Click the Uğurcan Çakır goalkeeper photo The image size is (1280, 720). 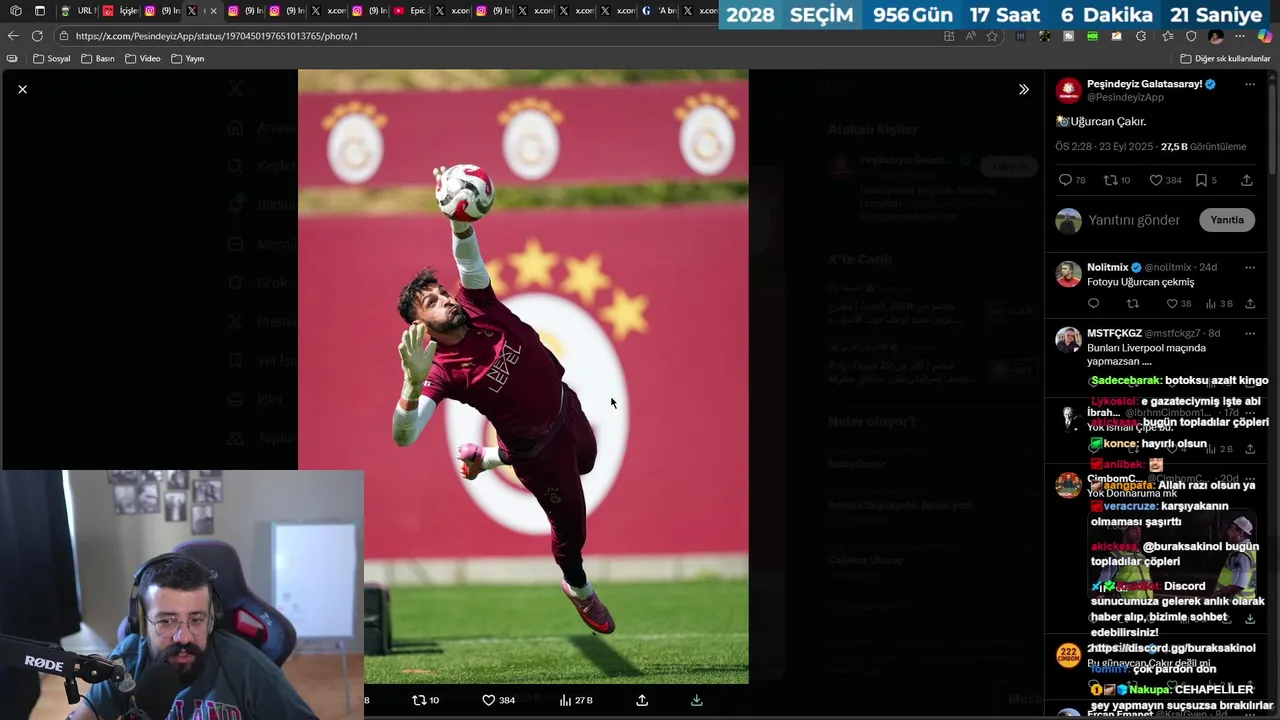(523, 376)
